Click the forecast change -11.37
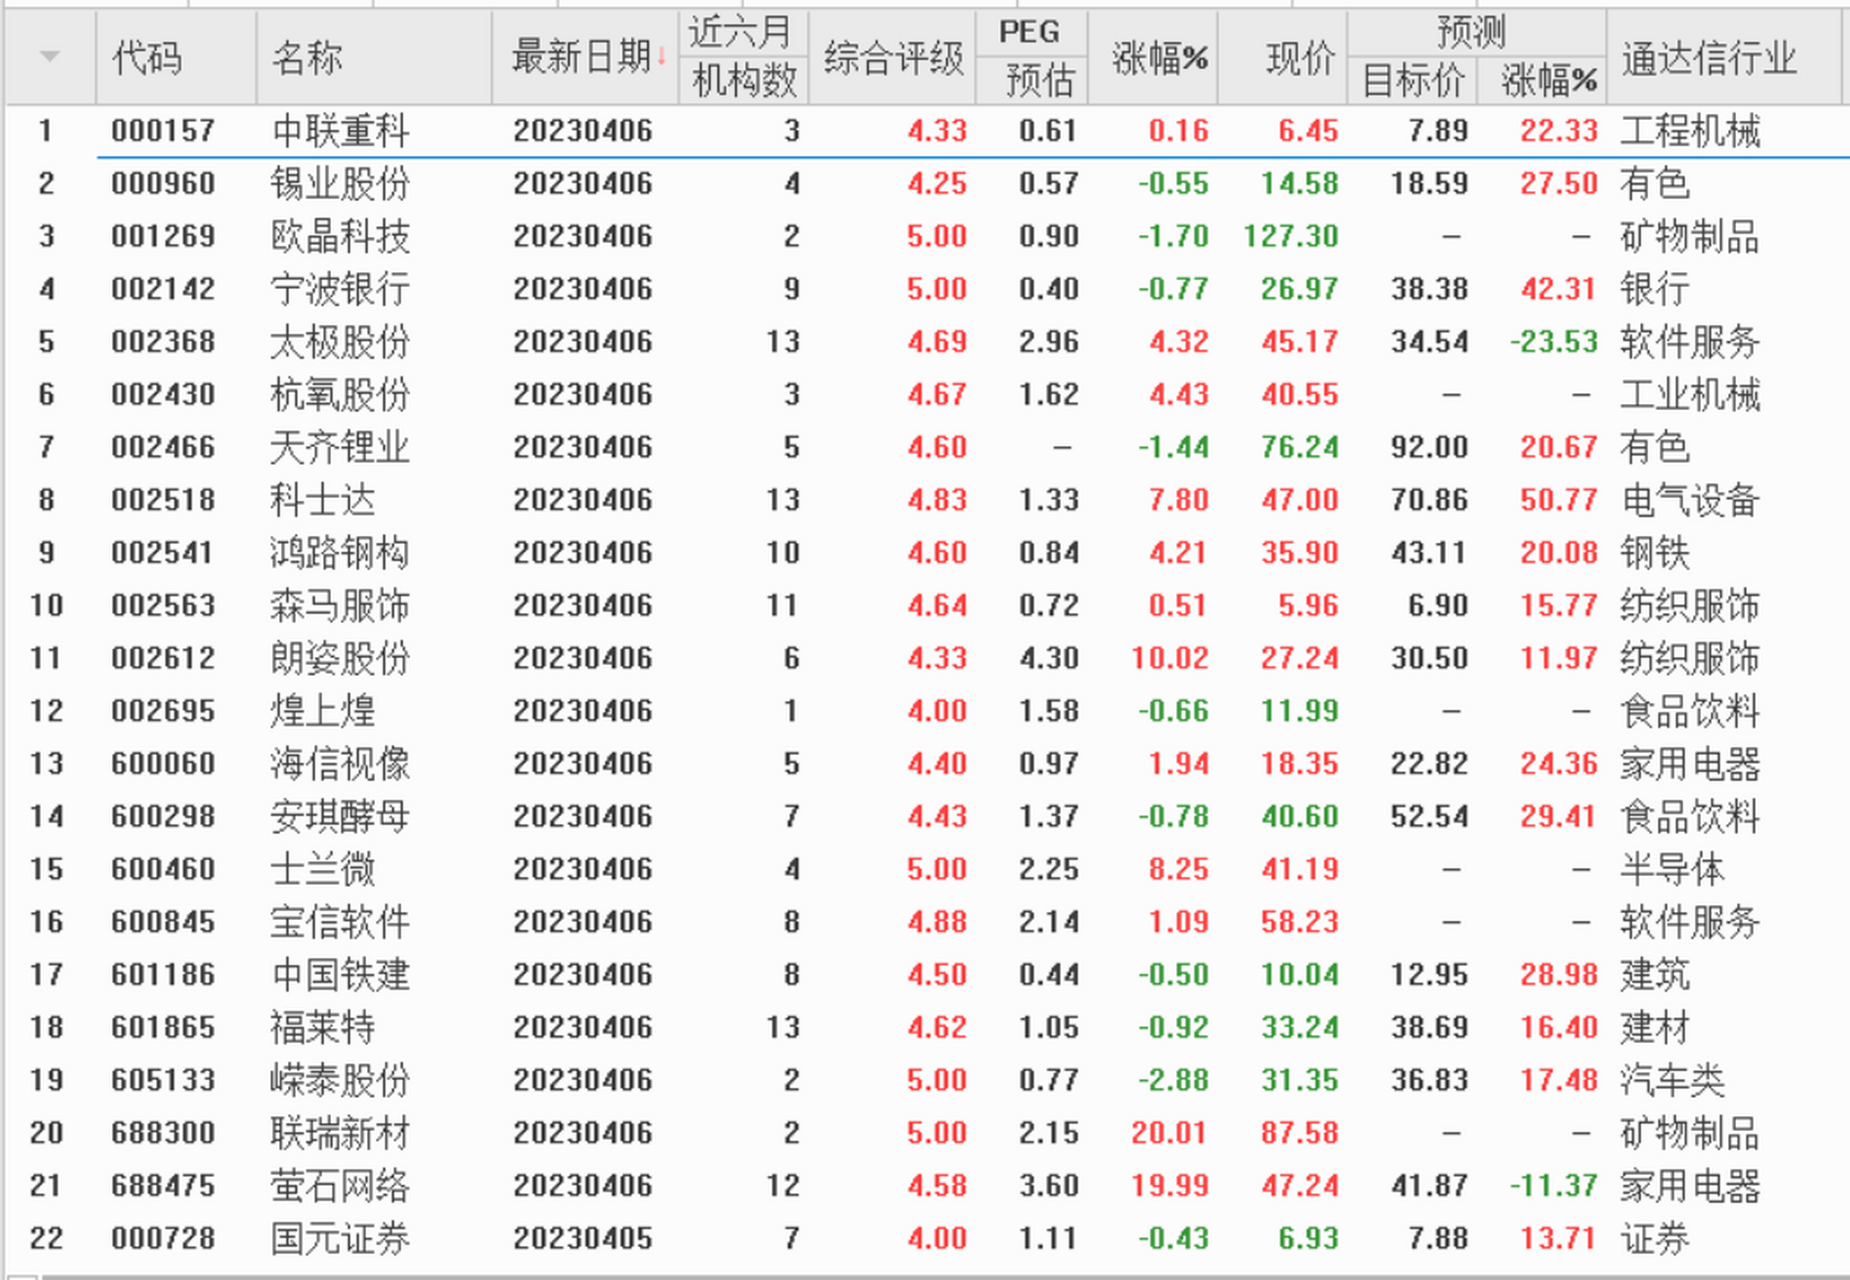The image size is (1850, 1280). point(1554,1186)
